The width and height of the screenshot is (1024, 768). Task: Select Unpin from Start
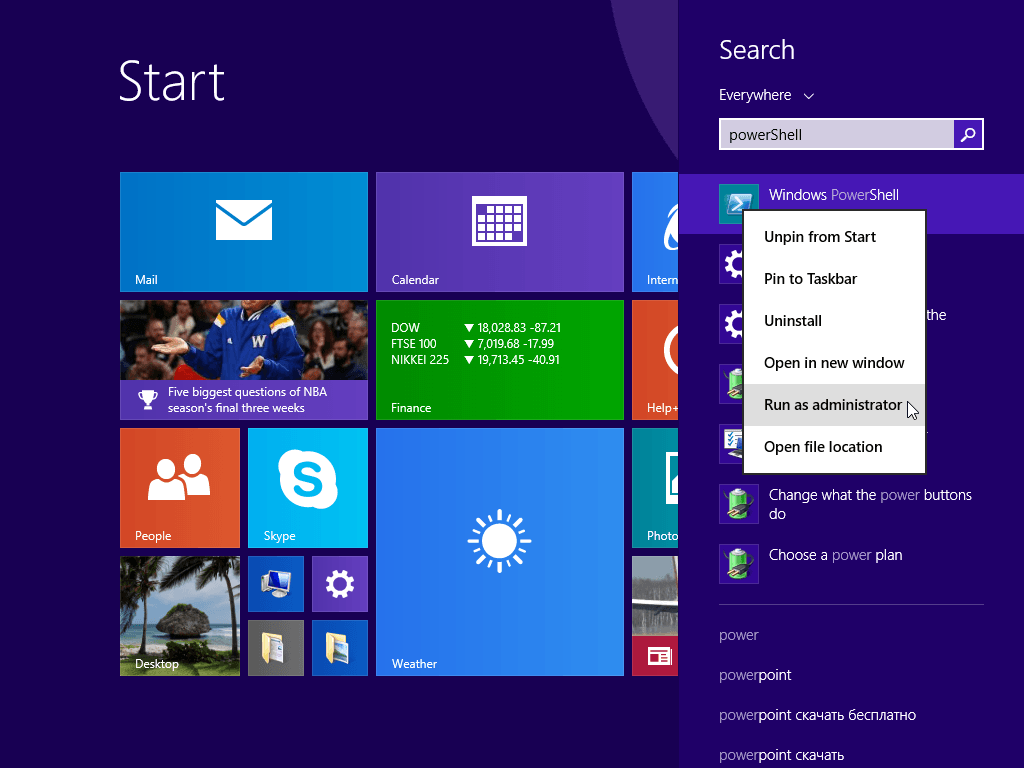pyautogui.click(x=819, y=237)
